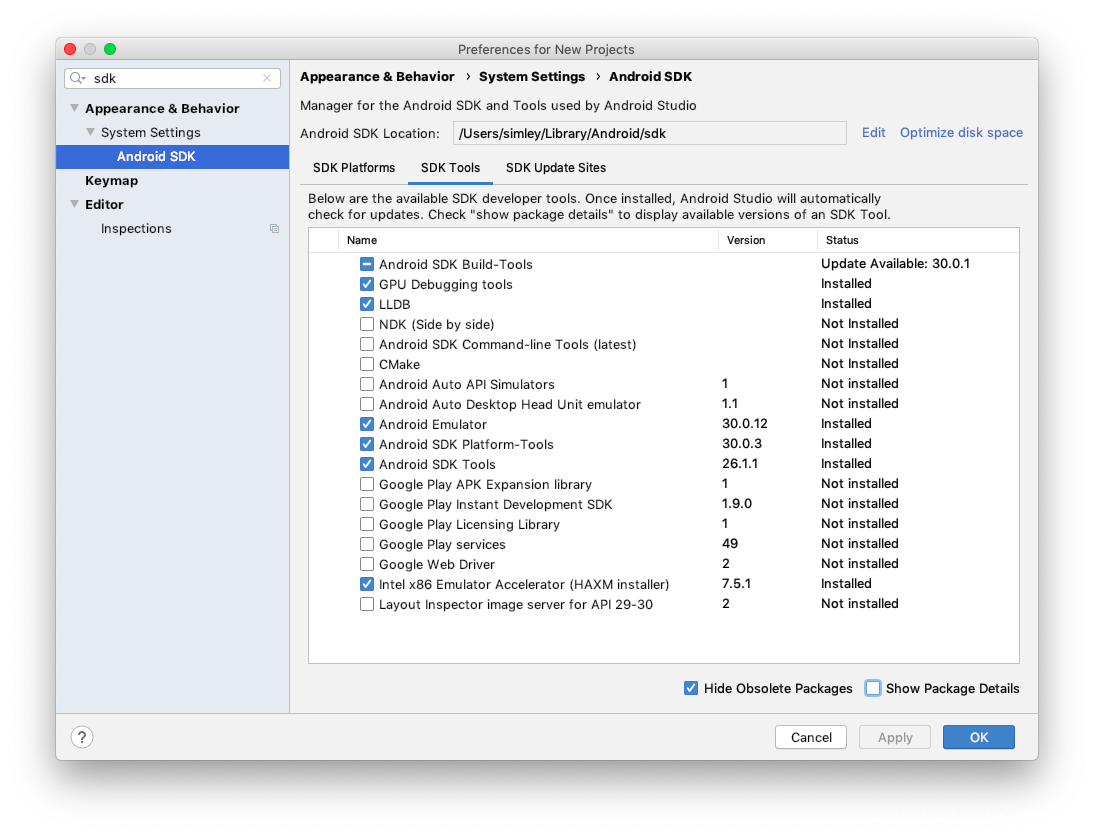1094x834 pixels.
Task: Uncheck Android SDK Tools
Action: 367,464
